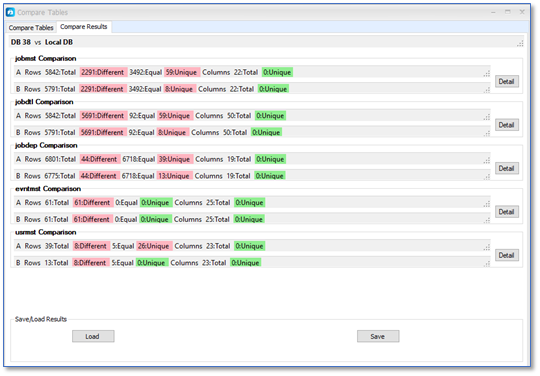The width and height of the screenshot is (540, 376).
Task: Click jobmst row A 59:Unique label
Action: click(182, 72)
